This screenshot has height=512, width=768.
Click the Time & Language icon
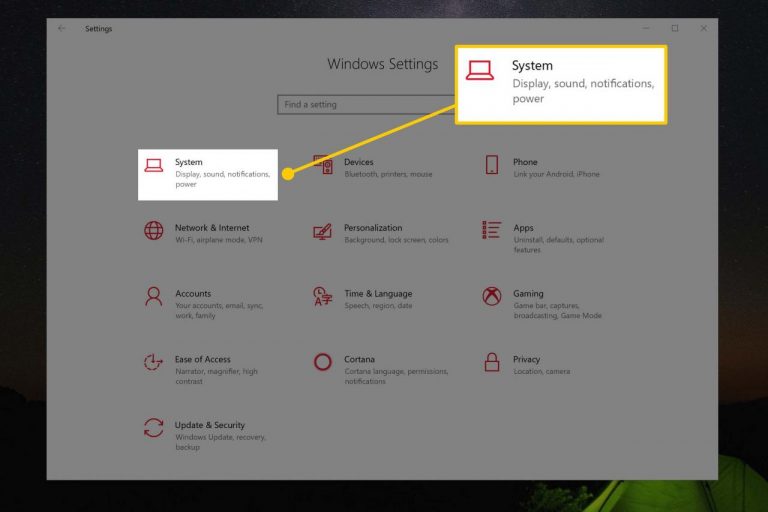(322, 296)
